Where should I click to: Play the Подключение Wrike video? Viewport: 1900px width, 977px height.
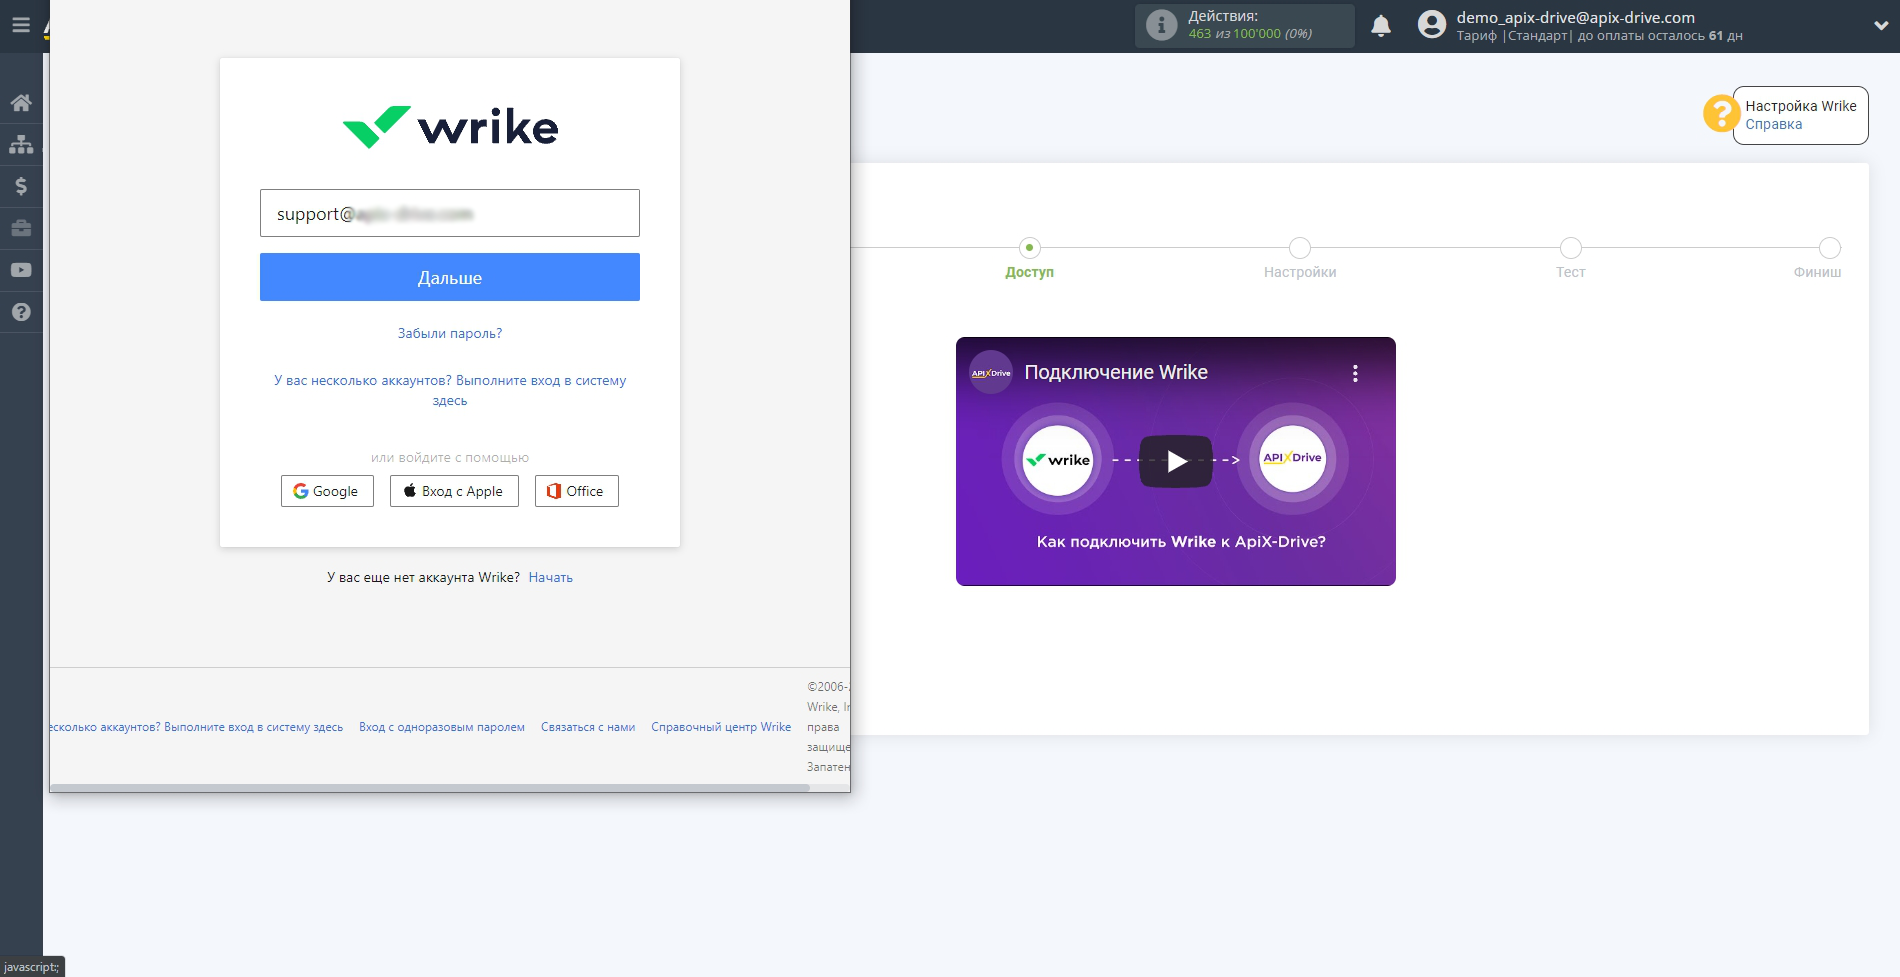1176,461
